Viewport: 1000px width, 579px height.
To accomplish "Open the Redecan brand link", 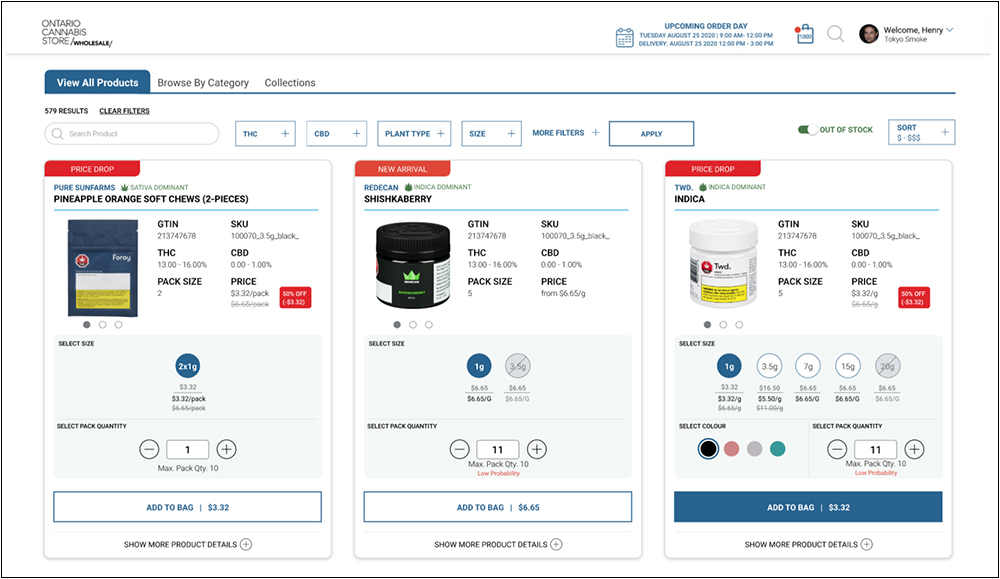I will (381, 188).
